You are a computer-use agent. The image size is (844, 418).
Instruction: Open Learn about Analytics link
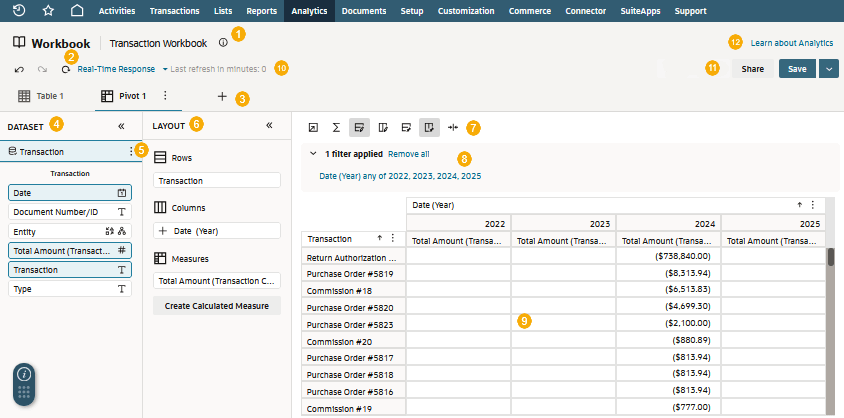pos(792,43)
